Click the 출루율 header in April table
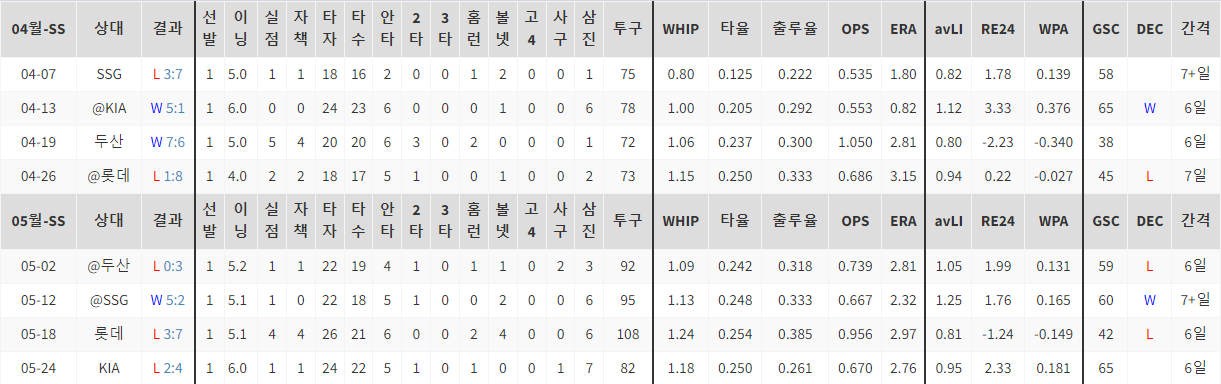 pos(794,28)
